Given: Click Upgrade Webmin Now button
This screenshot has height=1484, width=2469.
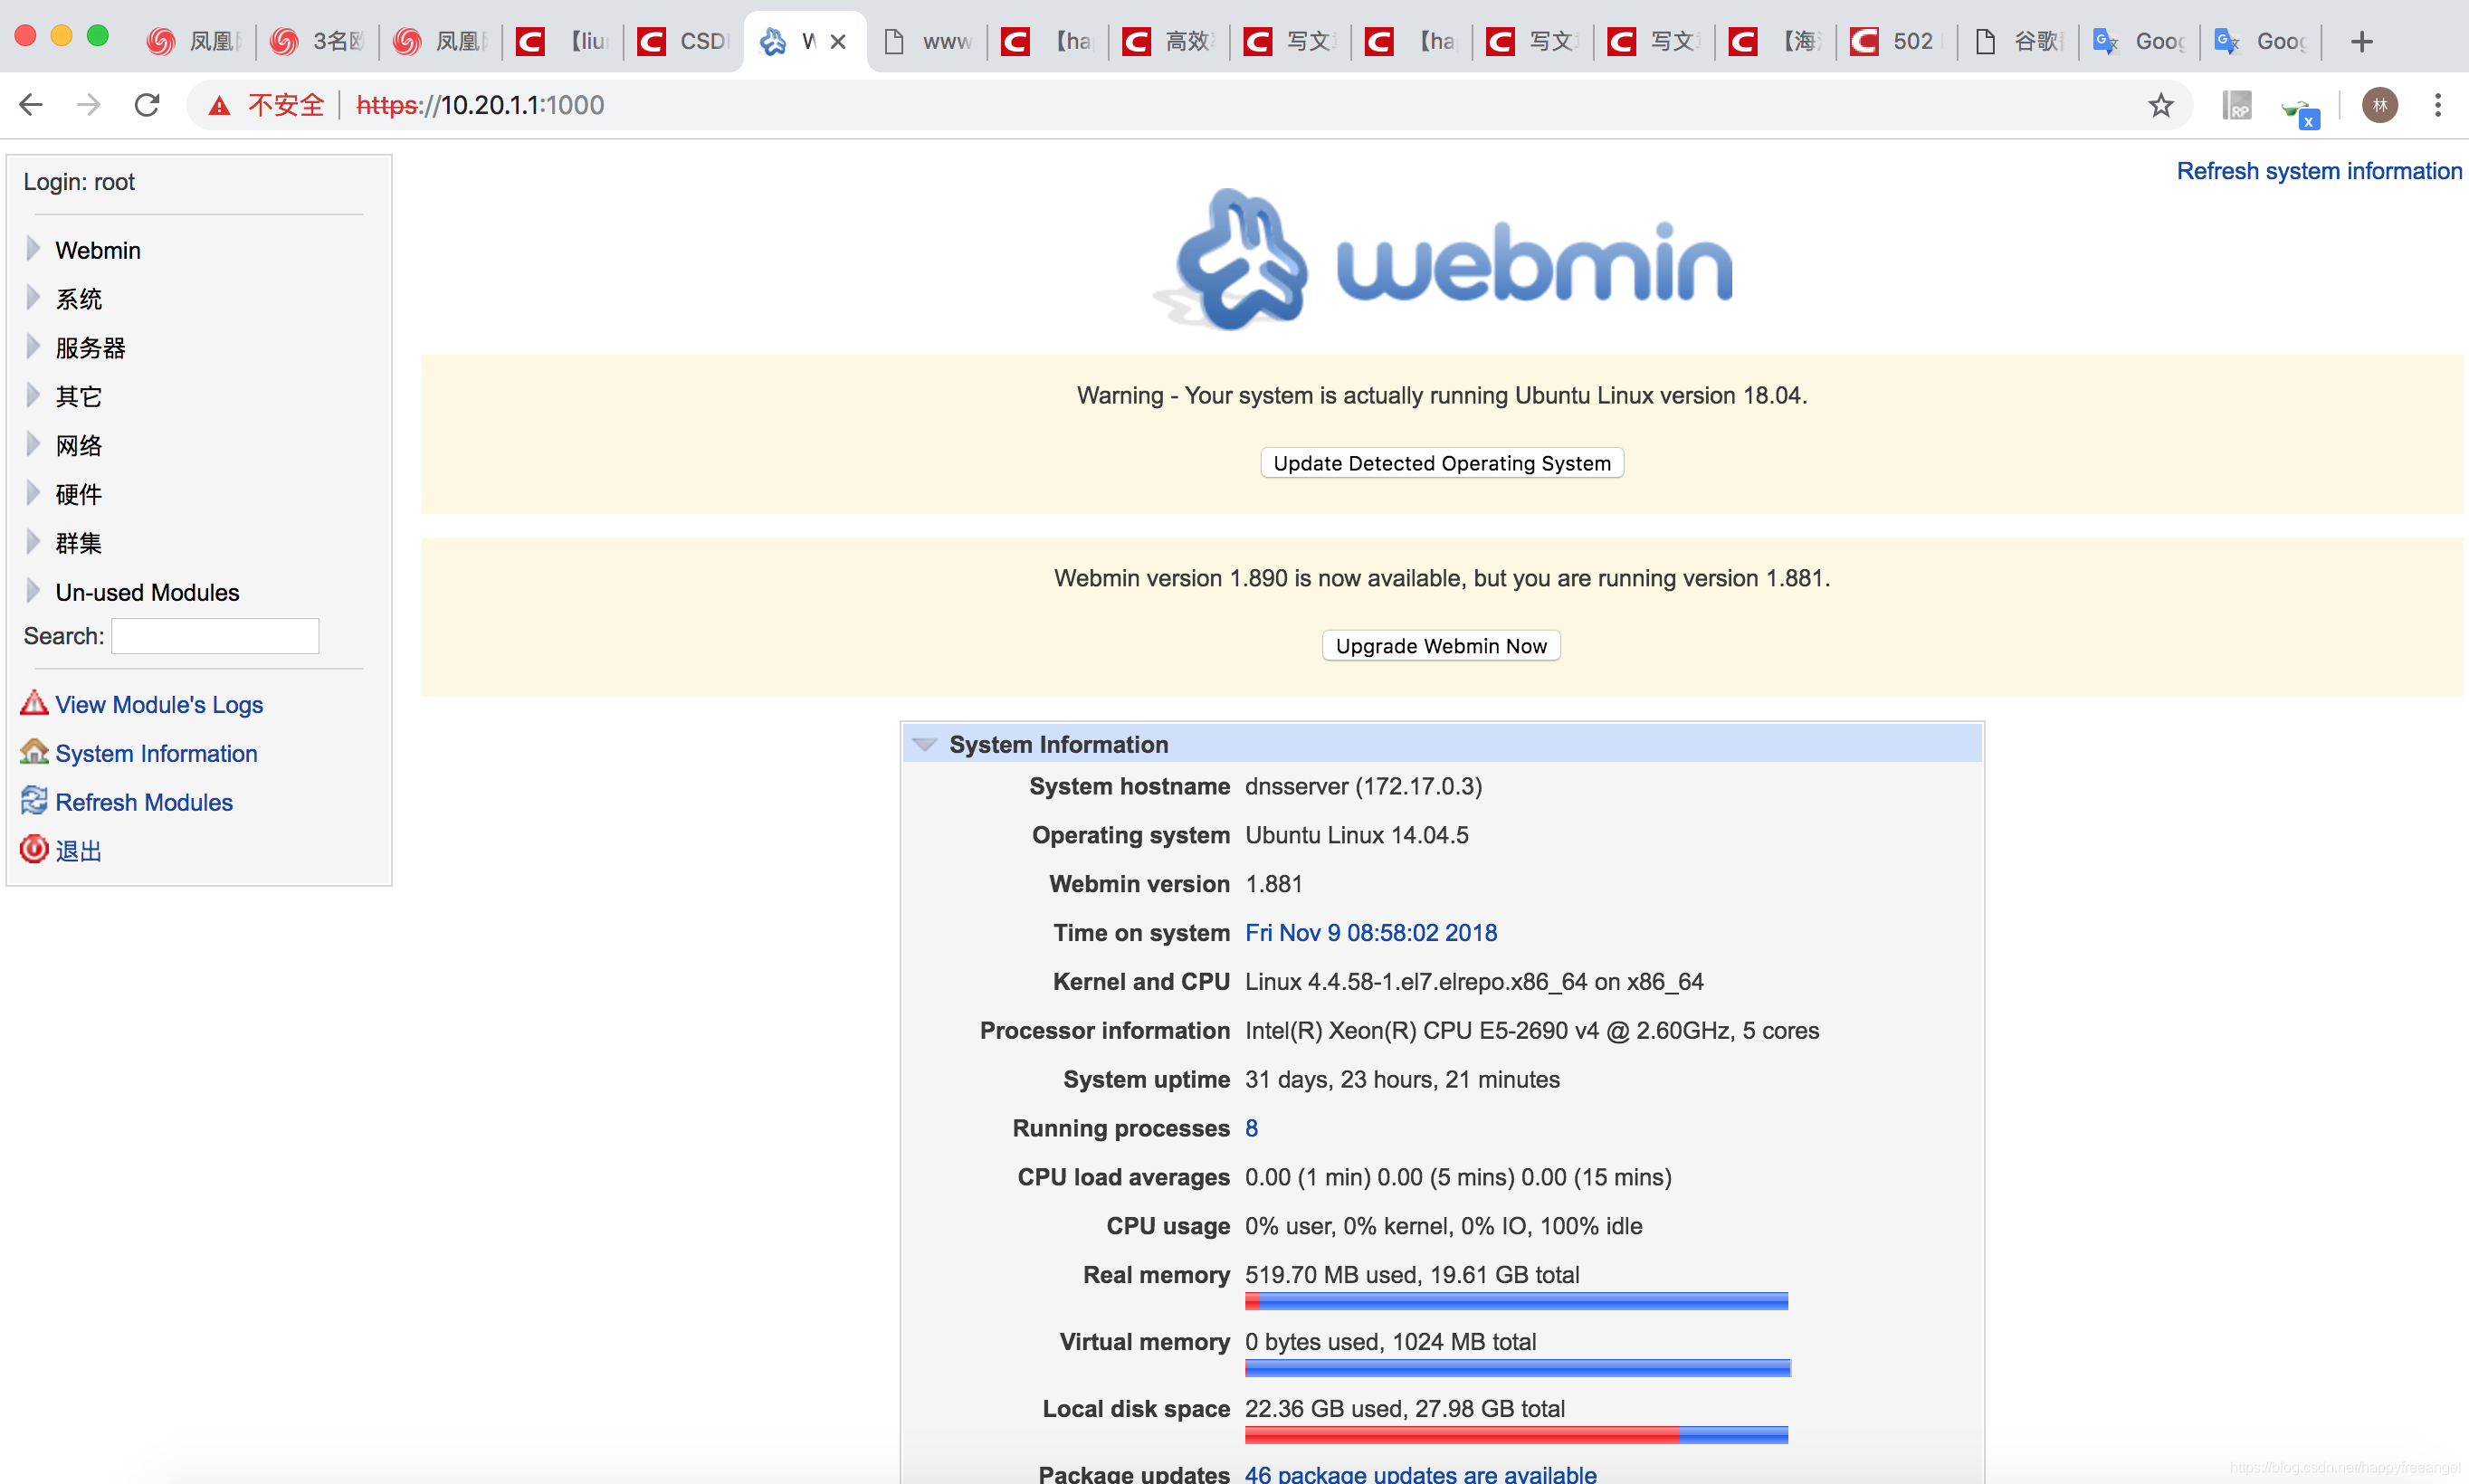Looking at the screenshot, I should coord(1441,646).
